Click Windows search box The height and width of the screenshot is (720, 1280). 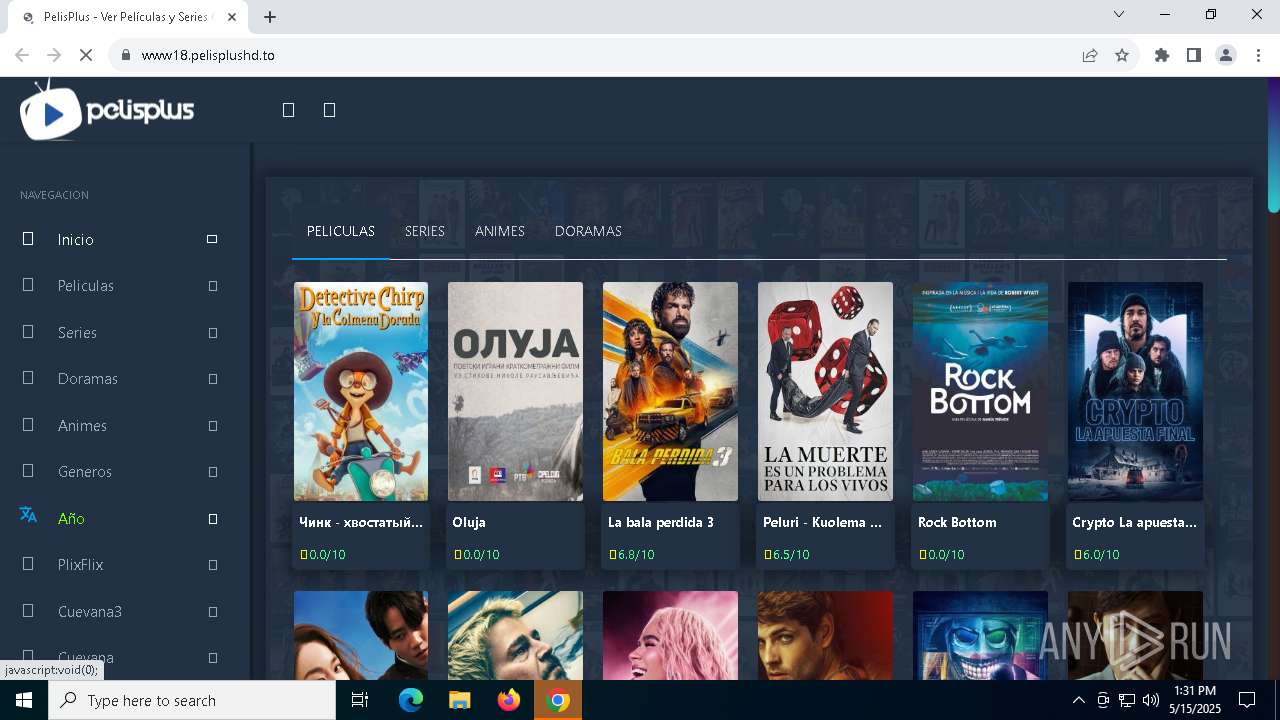click(x=192, y=700)
